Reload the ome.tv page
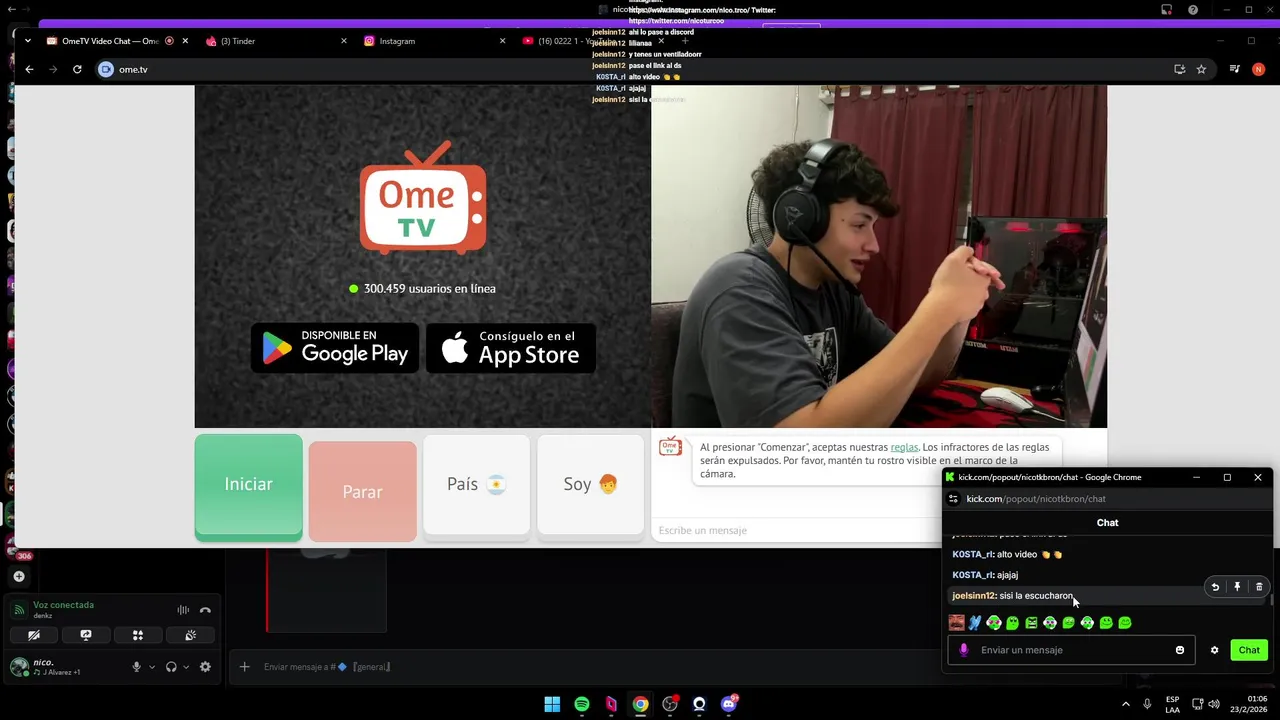1280x720 pixels. pyautogui.click(x=77, y=69)
